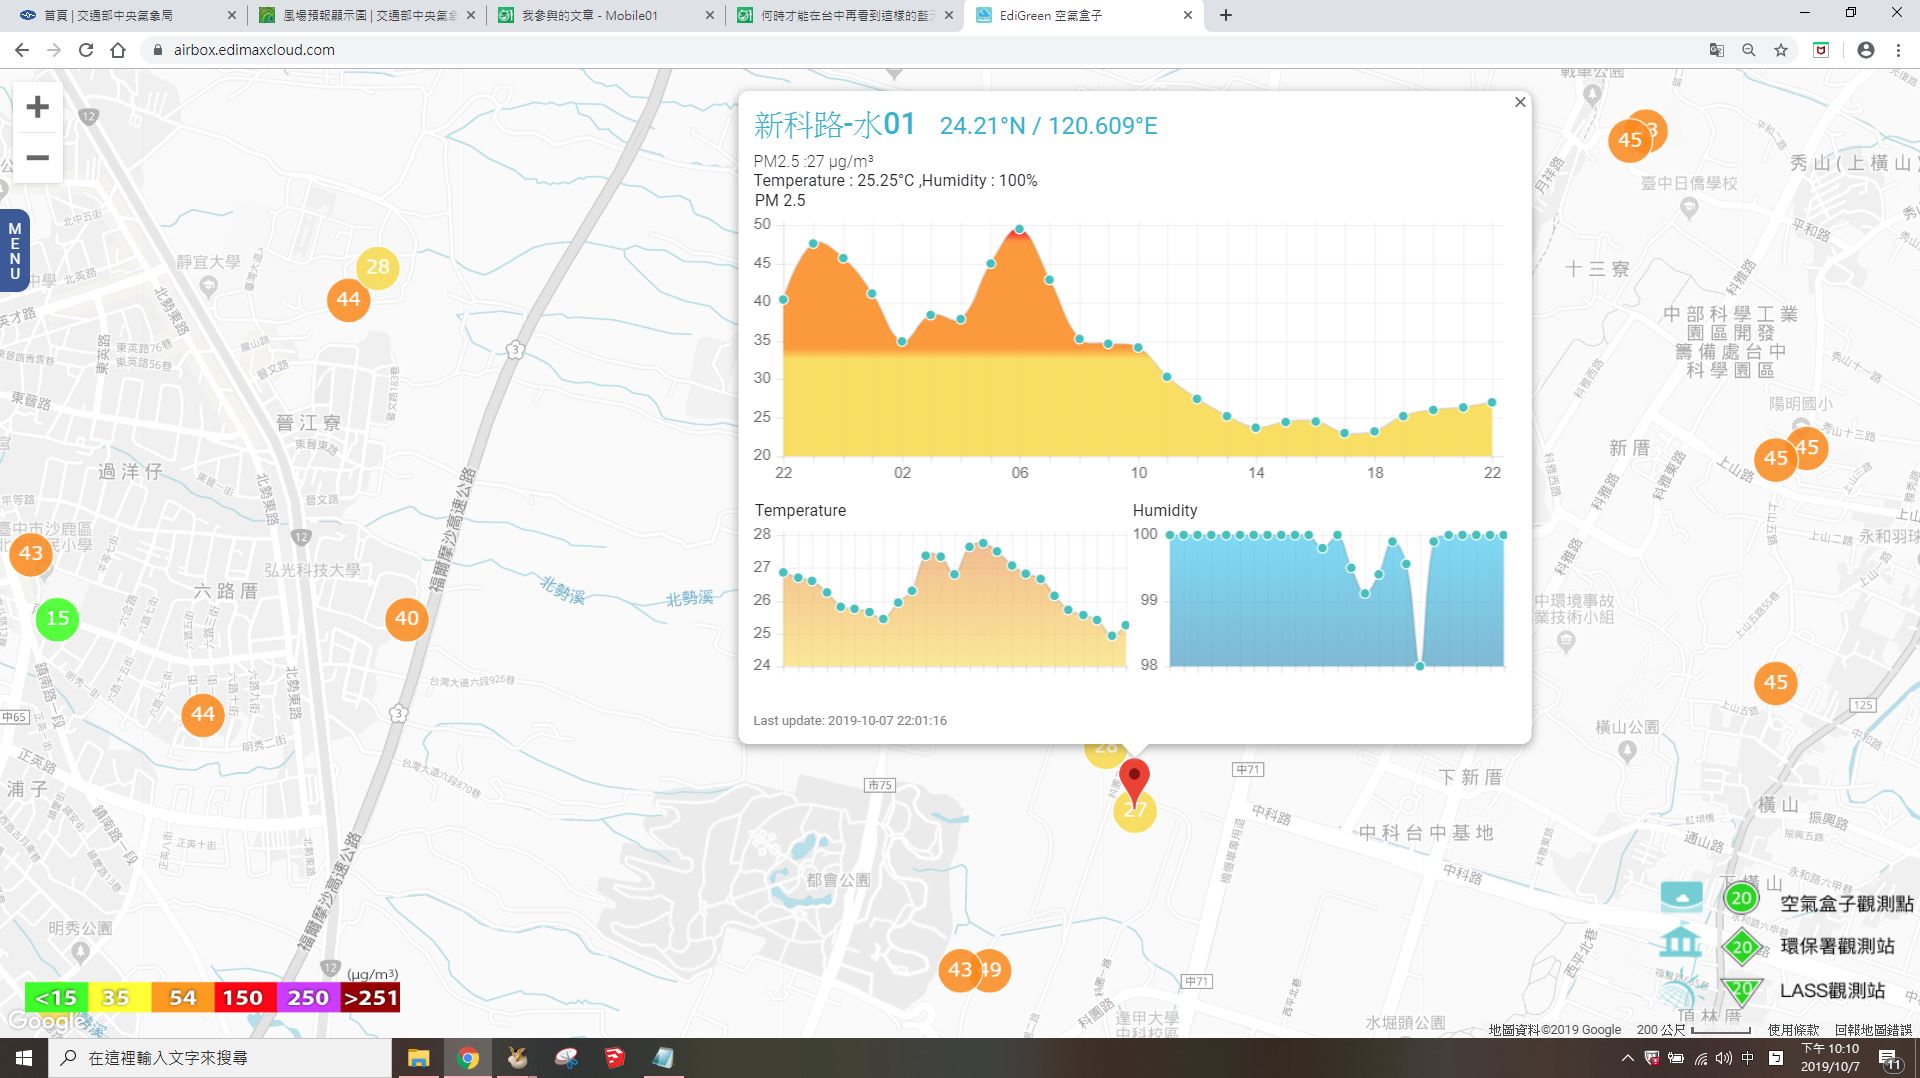This screenshot has height=1078, width=1920.
Task: Click the 新科路-水01 station title
Action: coord(834,125)
